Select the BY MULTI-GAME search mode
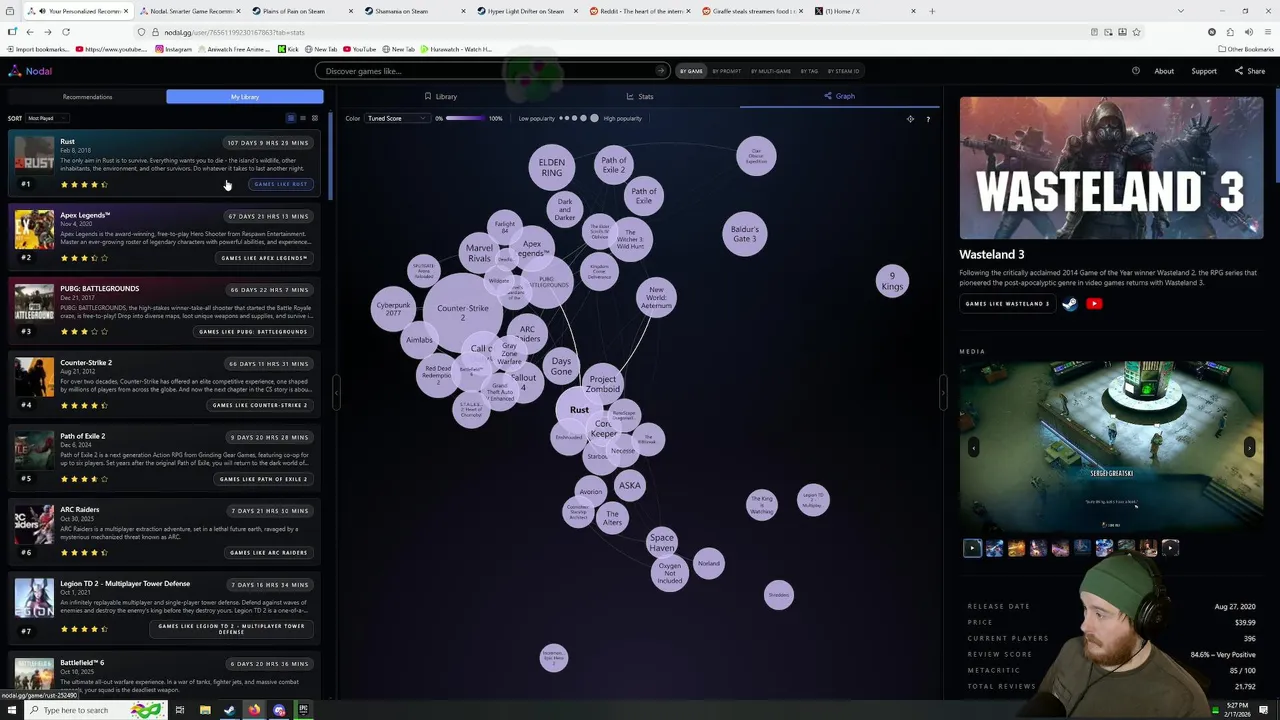1280x720 pixels. (x=771, y=71)
